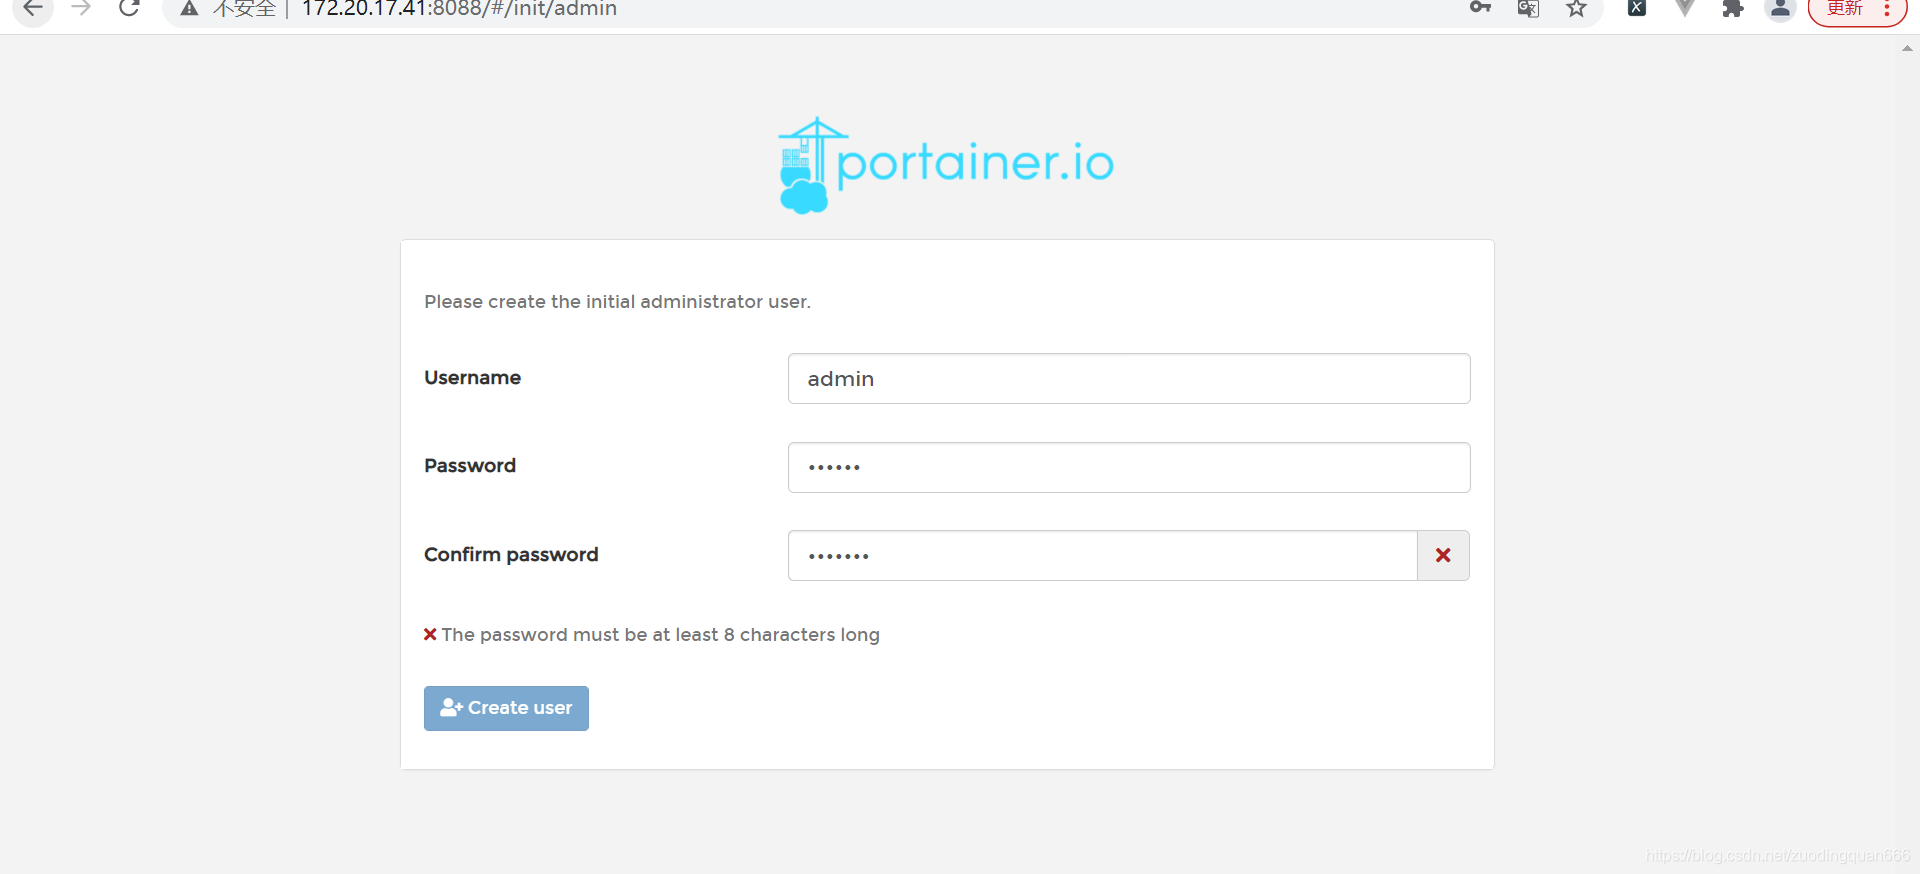Click the grey Vue devtools extension icon
The height and width of the screenshot is (874, 1920).
click(x=1685, y=8)
